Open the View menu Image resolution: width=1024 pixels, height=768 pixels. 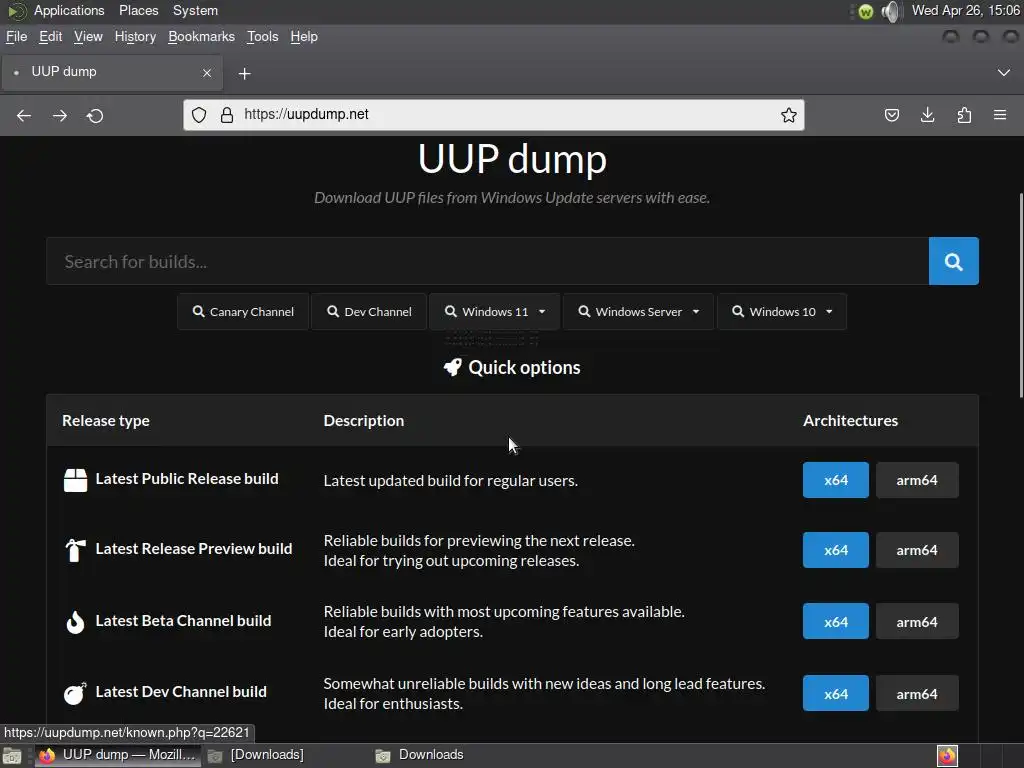click(x=88, y=37)
